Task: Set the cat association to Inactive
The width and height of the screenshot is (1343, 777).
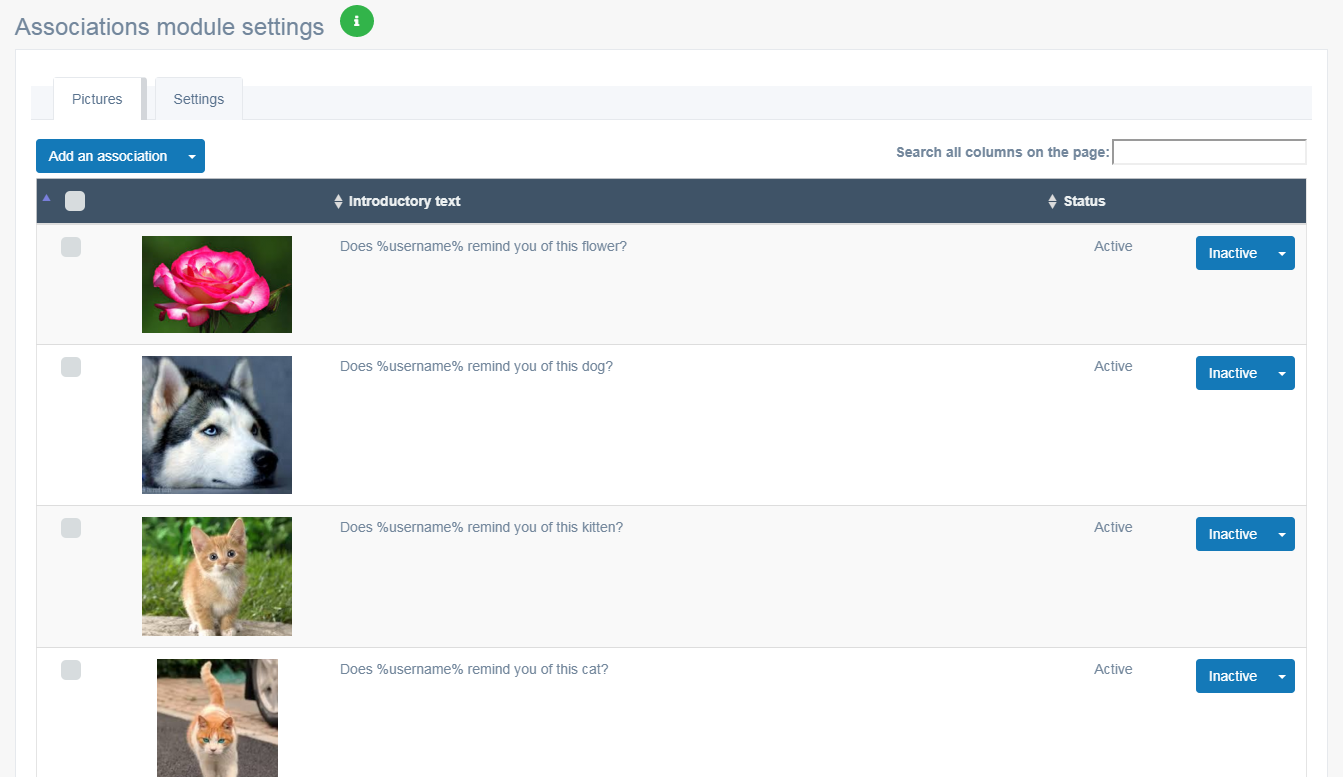Action: tap(1233, 676)
